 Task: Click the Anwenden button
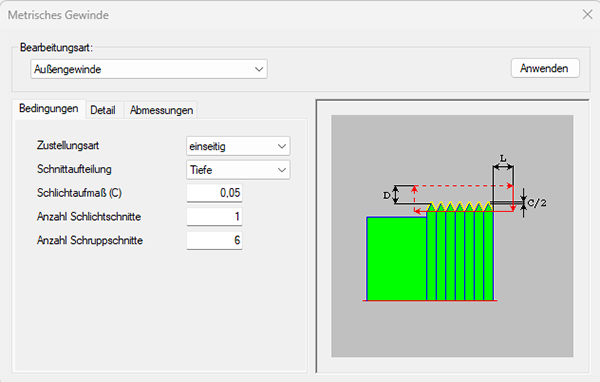point(545,69)
